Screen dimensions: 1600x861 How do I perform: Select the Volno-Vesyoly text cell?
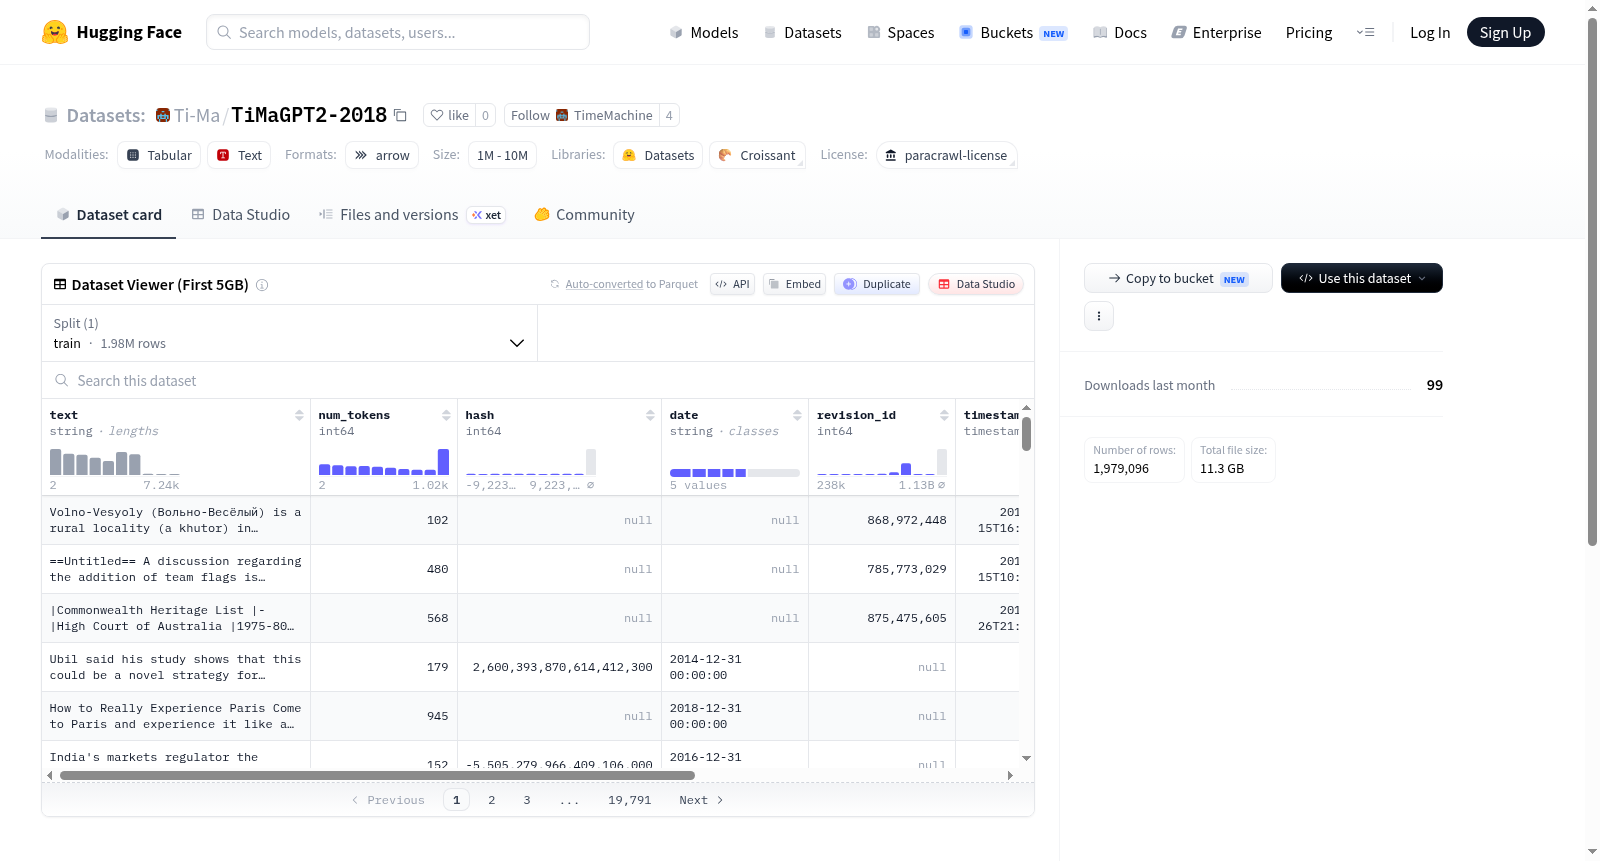176,520
